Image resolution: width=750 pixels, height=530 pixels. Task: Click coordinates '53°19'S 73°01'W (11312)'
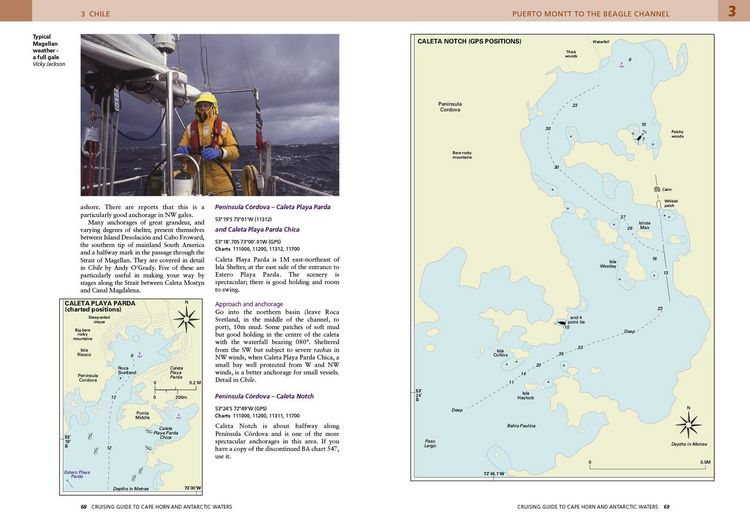[243, 219]
